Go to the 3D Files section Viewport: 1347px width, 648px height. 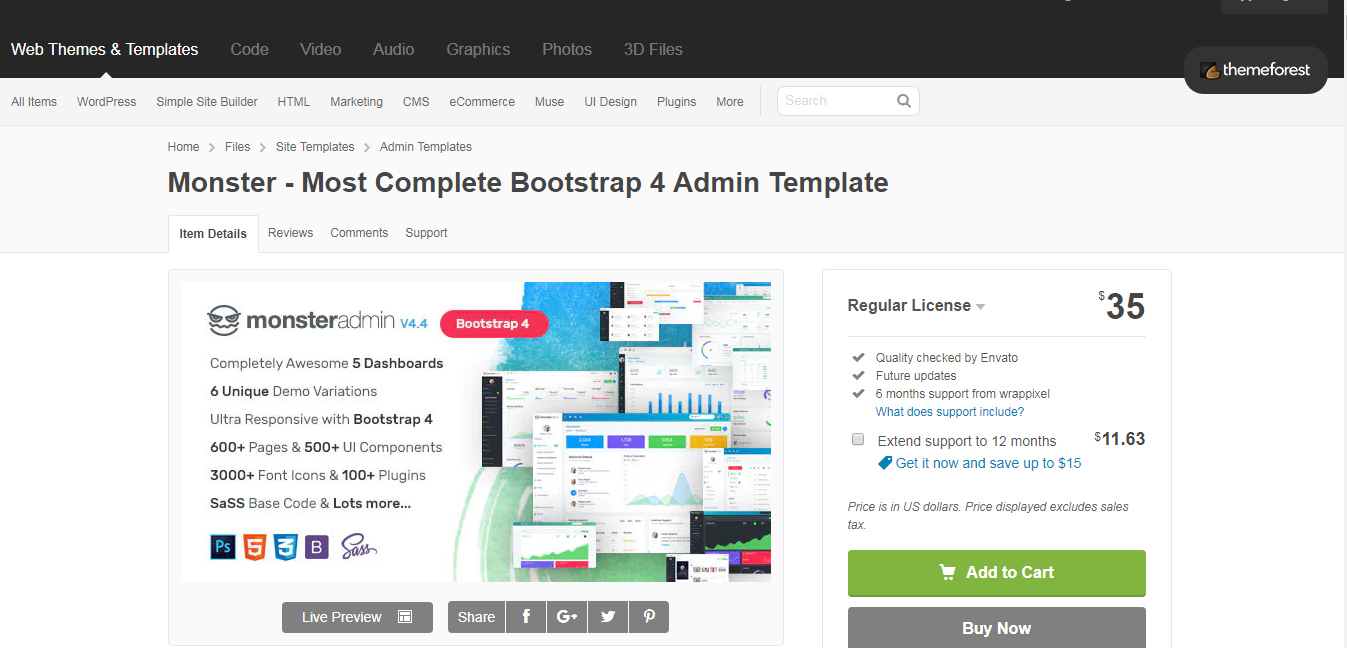[x=653, y=49]
